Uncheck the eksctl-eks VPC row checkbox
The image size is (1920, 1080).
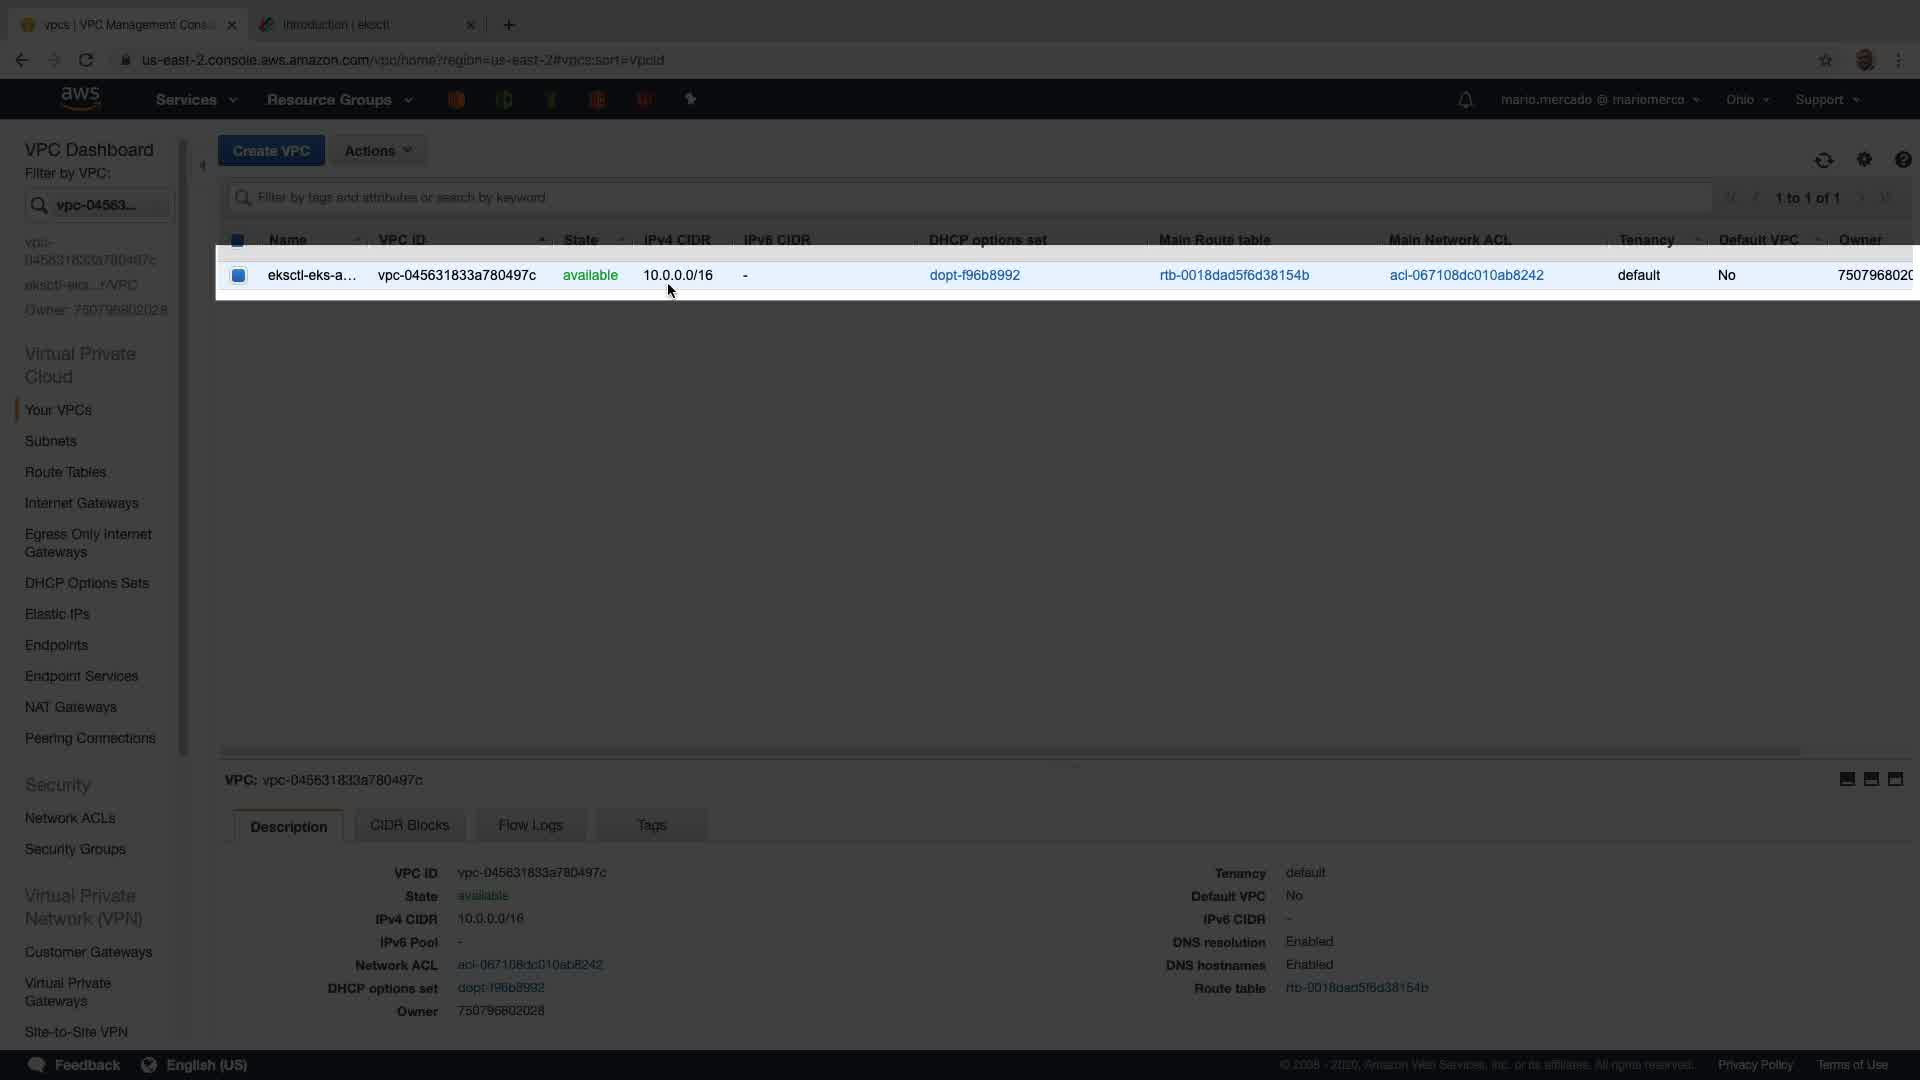[x=238, y=275]
